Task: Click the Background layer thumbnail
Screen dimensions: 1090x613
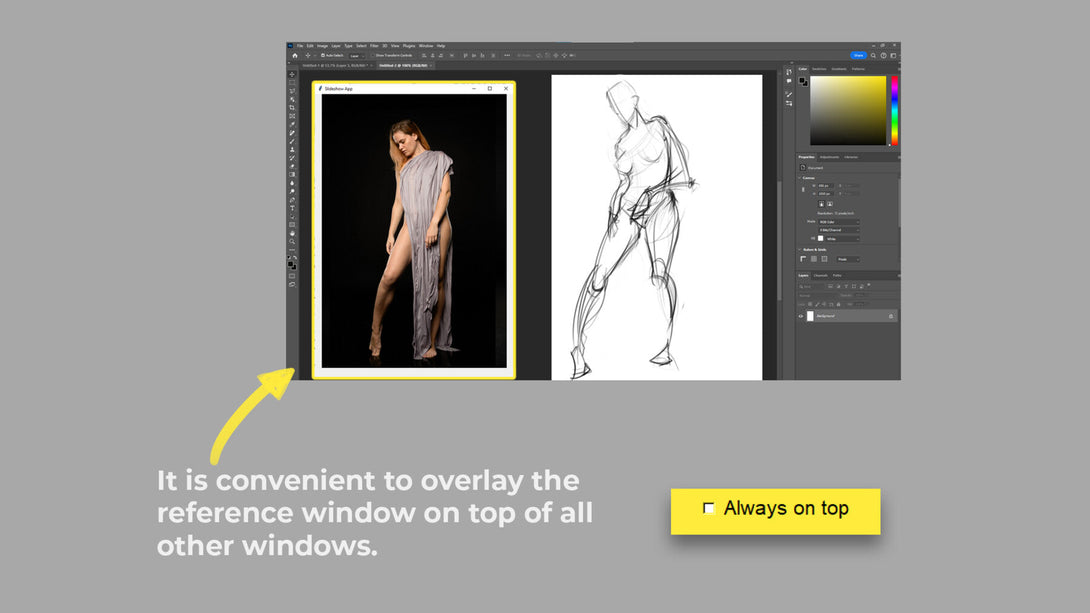Action: [x=811, y=316]
